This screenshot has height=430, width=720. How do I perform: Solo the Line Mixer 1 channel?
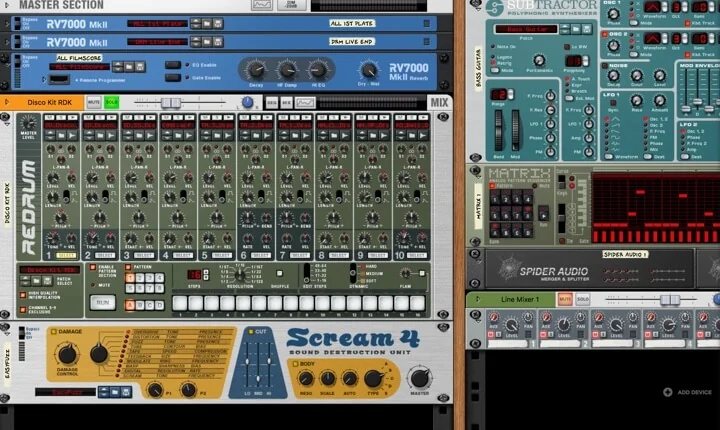[582, 300]
